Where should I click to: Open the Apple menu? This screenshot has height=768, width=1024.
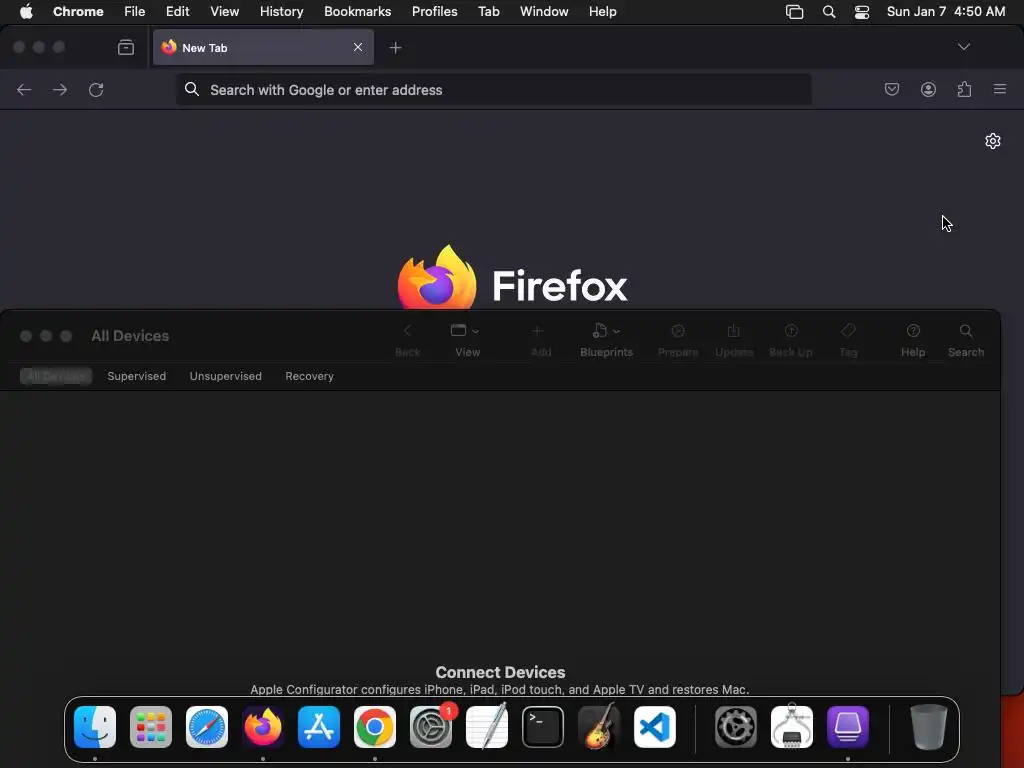click(26, 12)
